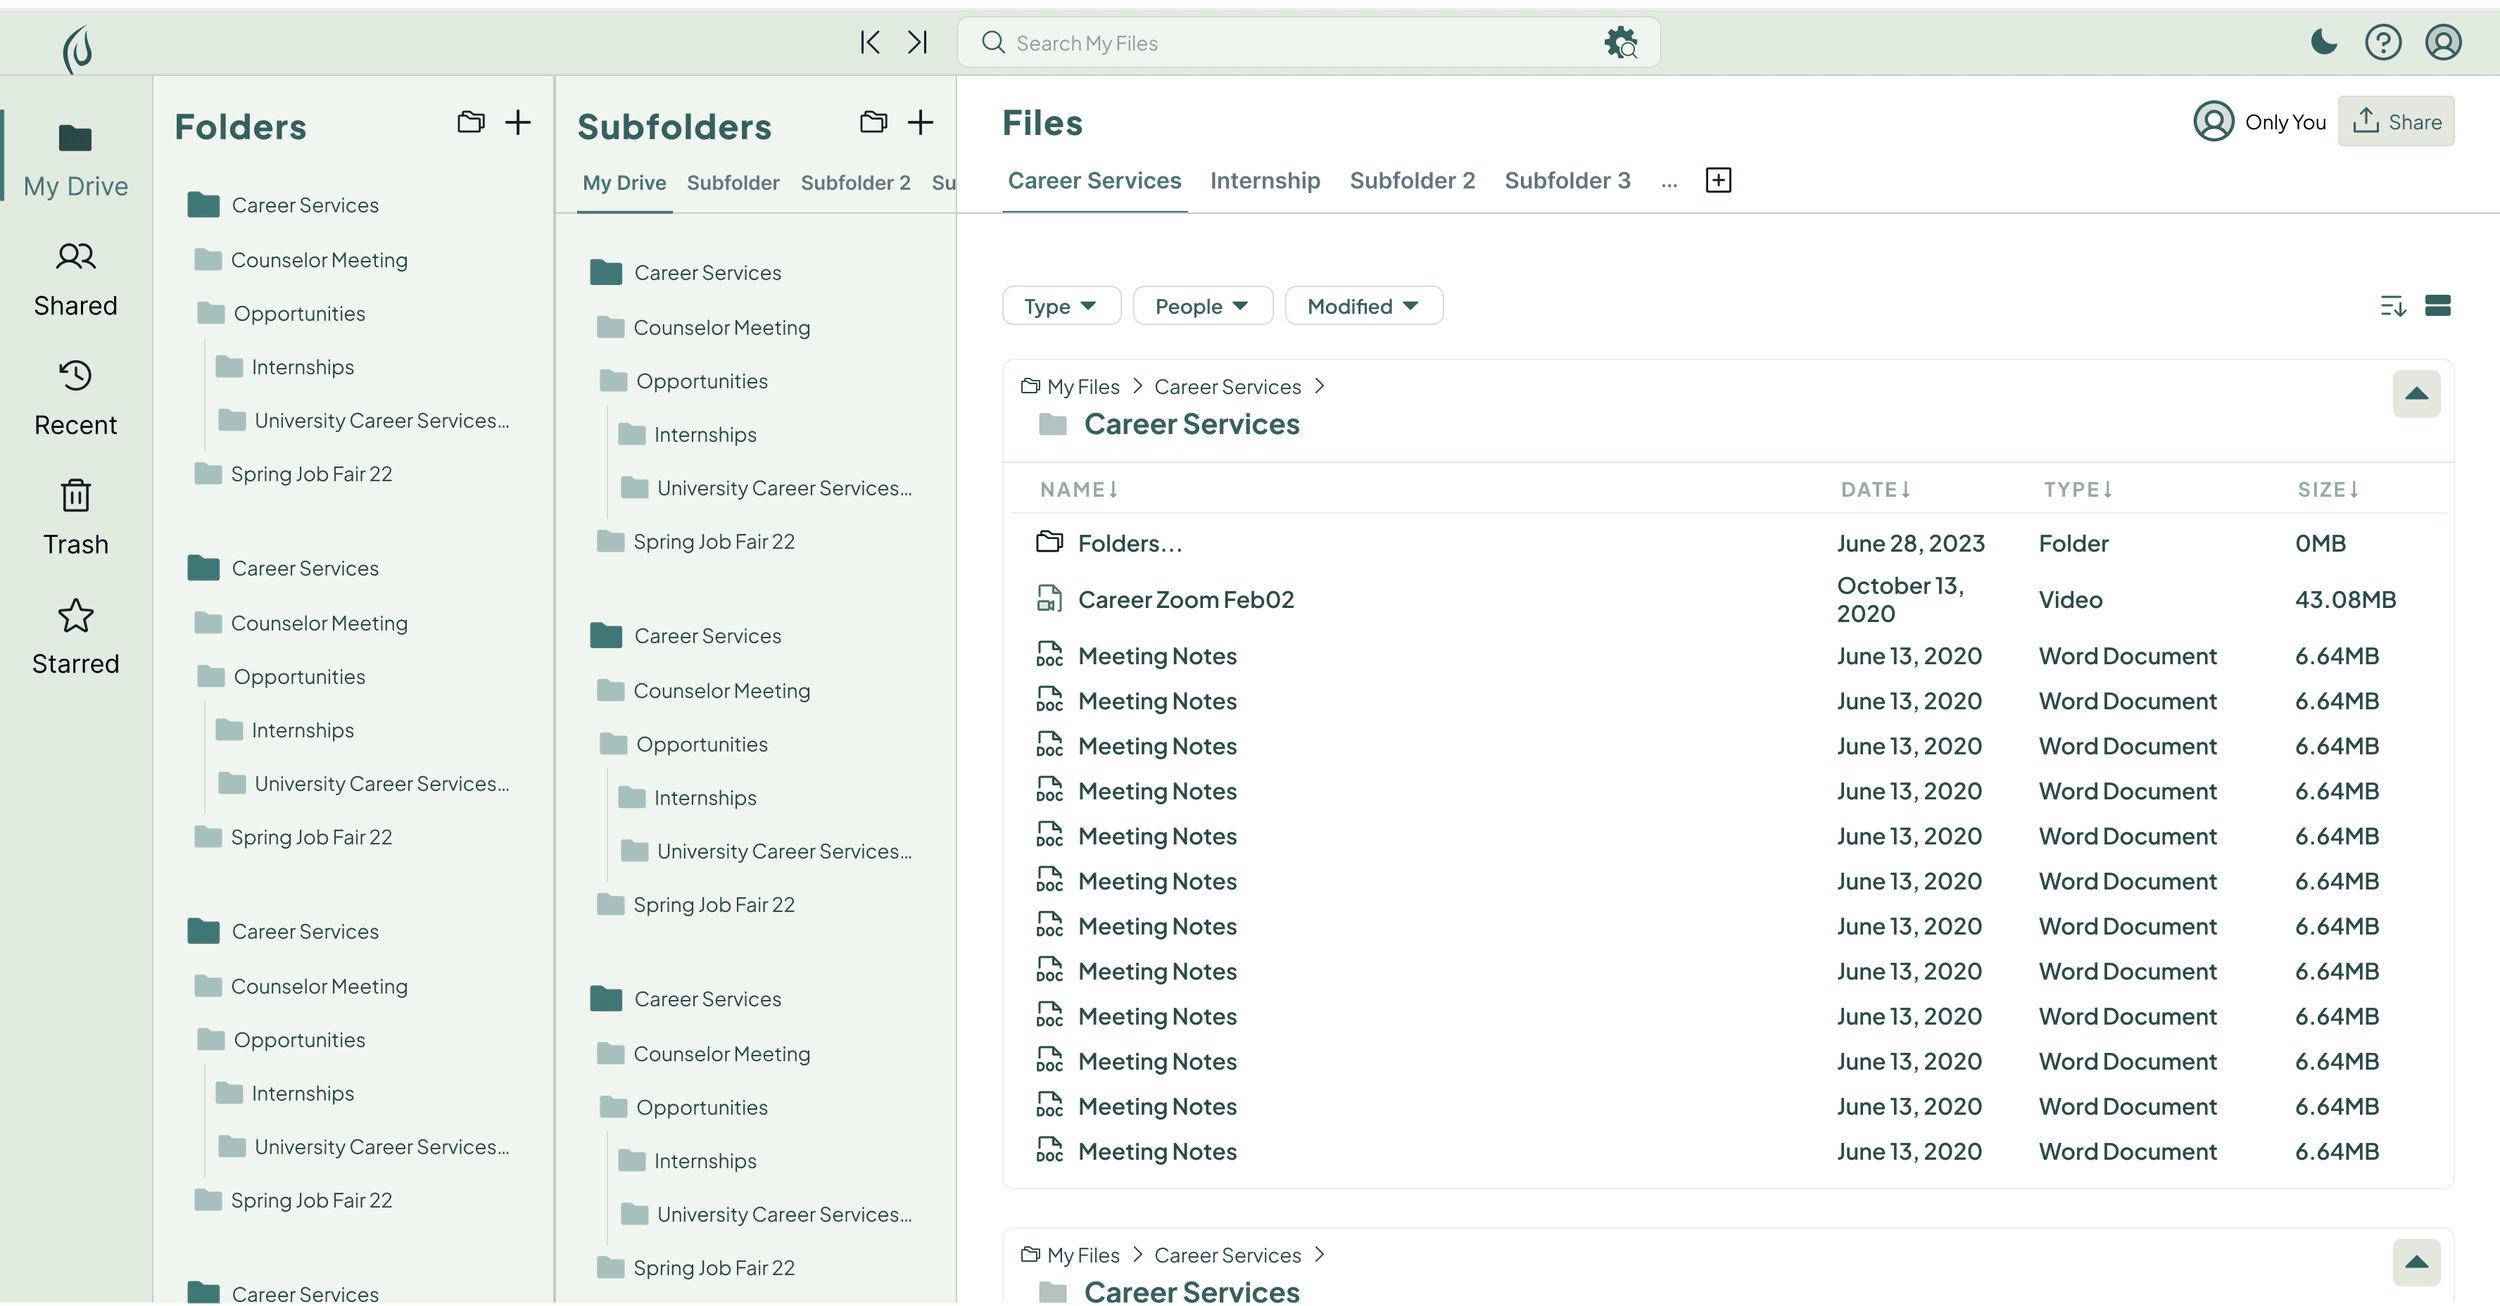Open the Starred section
Viewport: 2500px width, 1306px height.
coord(76,638)
